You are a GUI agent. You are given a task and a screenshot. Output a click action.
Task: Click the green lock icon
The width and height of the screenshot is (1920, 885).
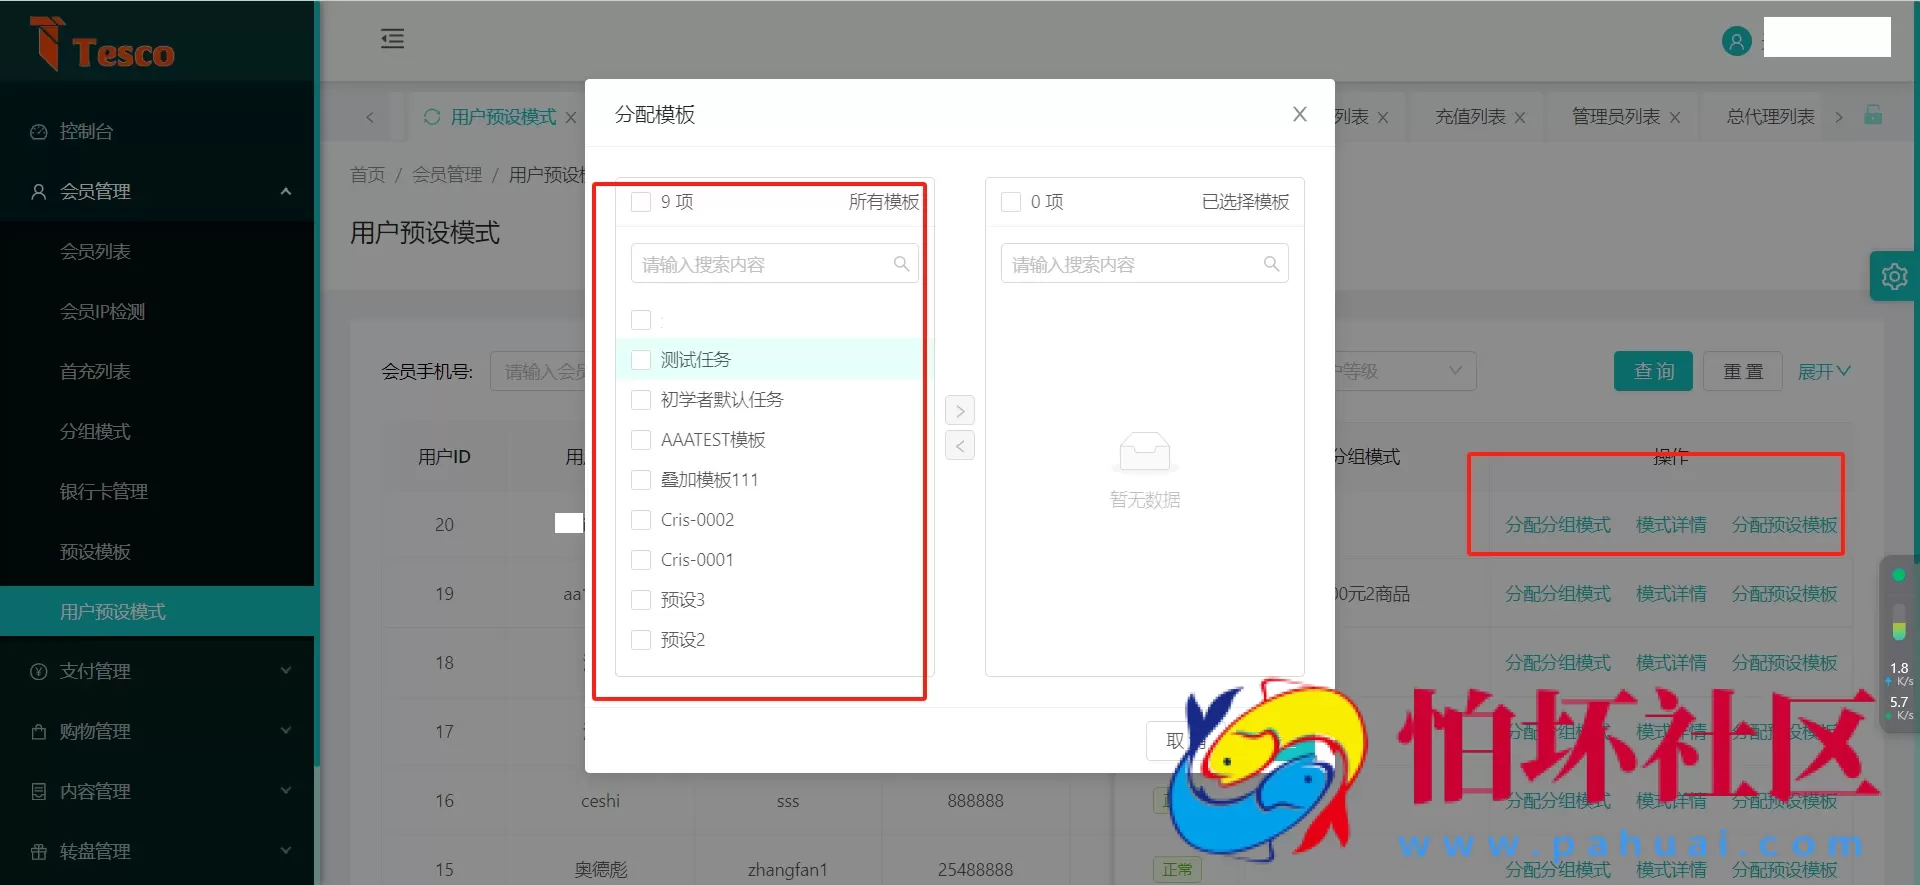pyautogui.click(x=1873, y=115)
